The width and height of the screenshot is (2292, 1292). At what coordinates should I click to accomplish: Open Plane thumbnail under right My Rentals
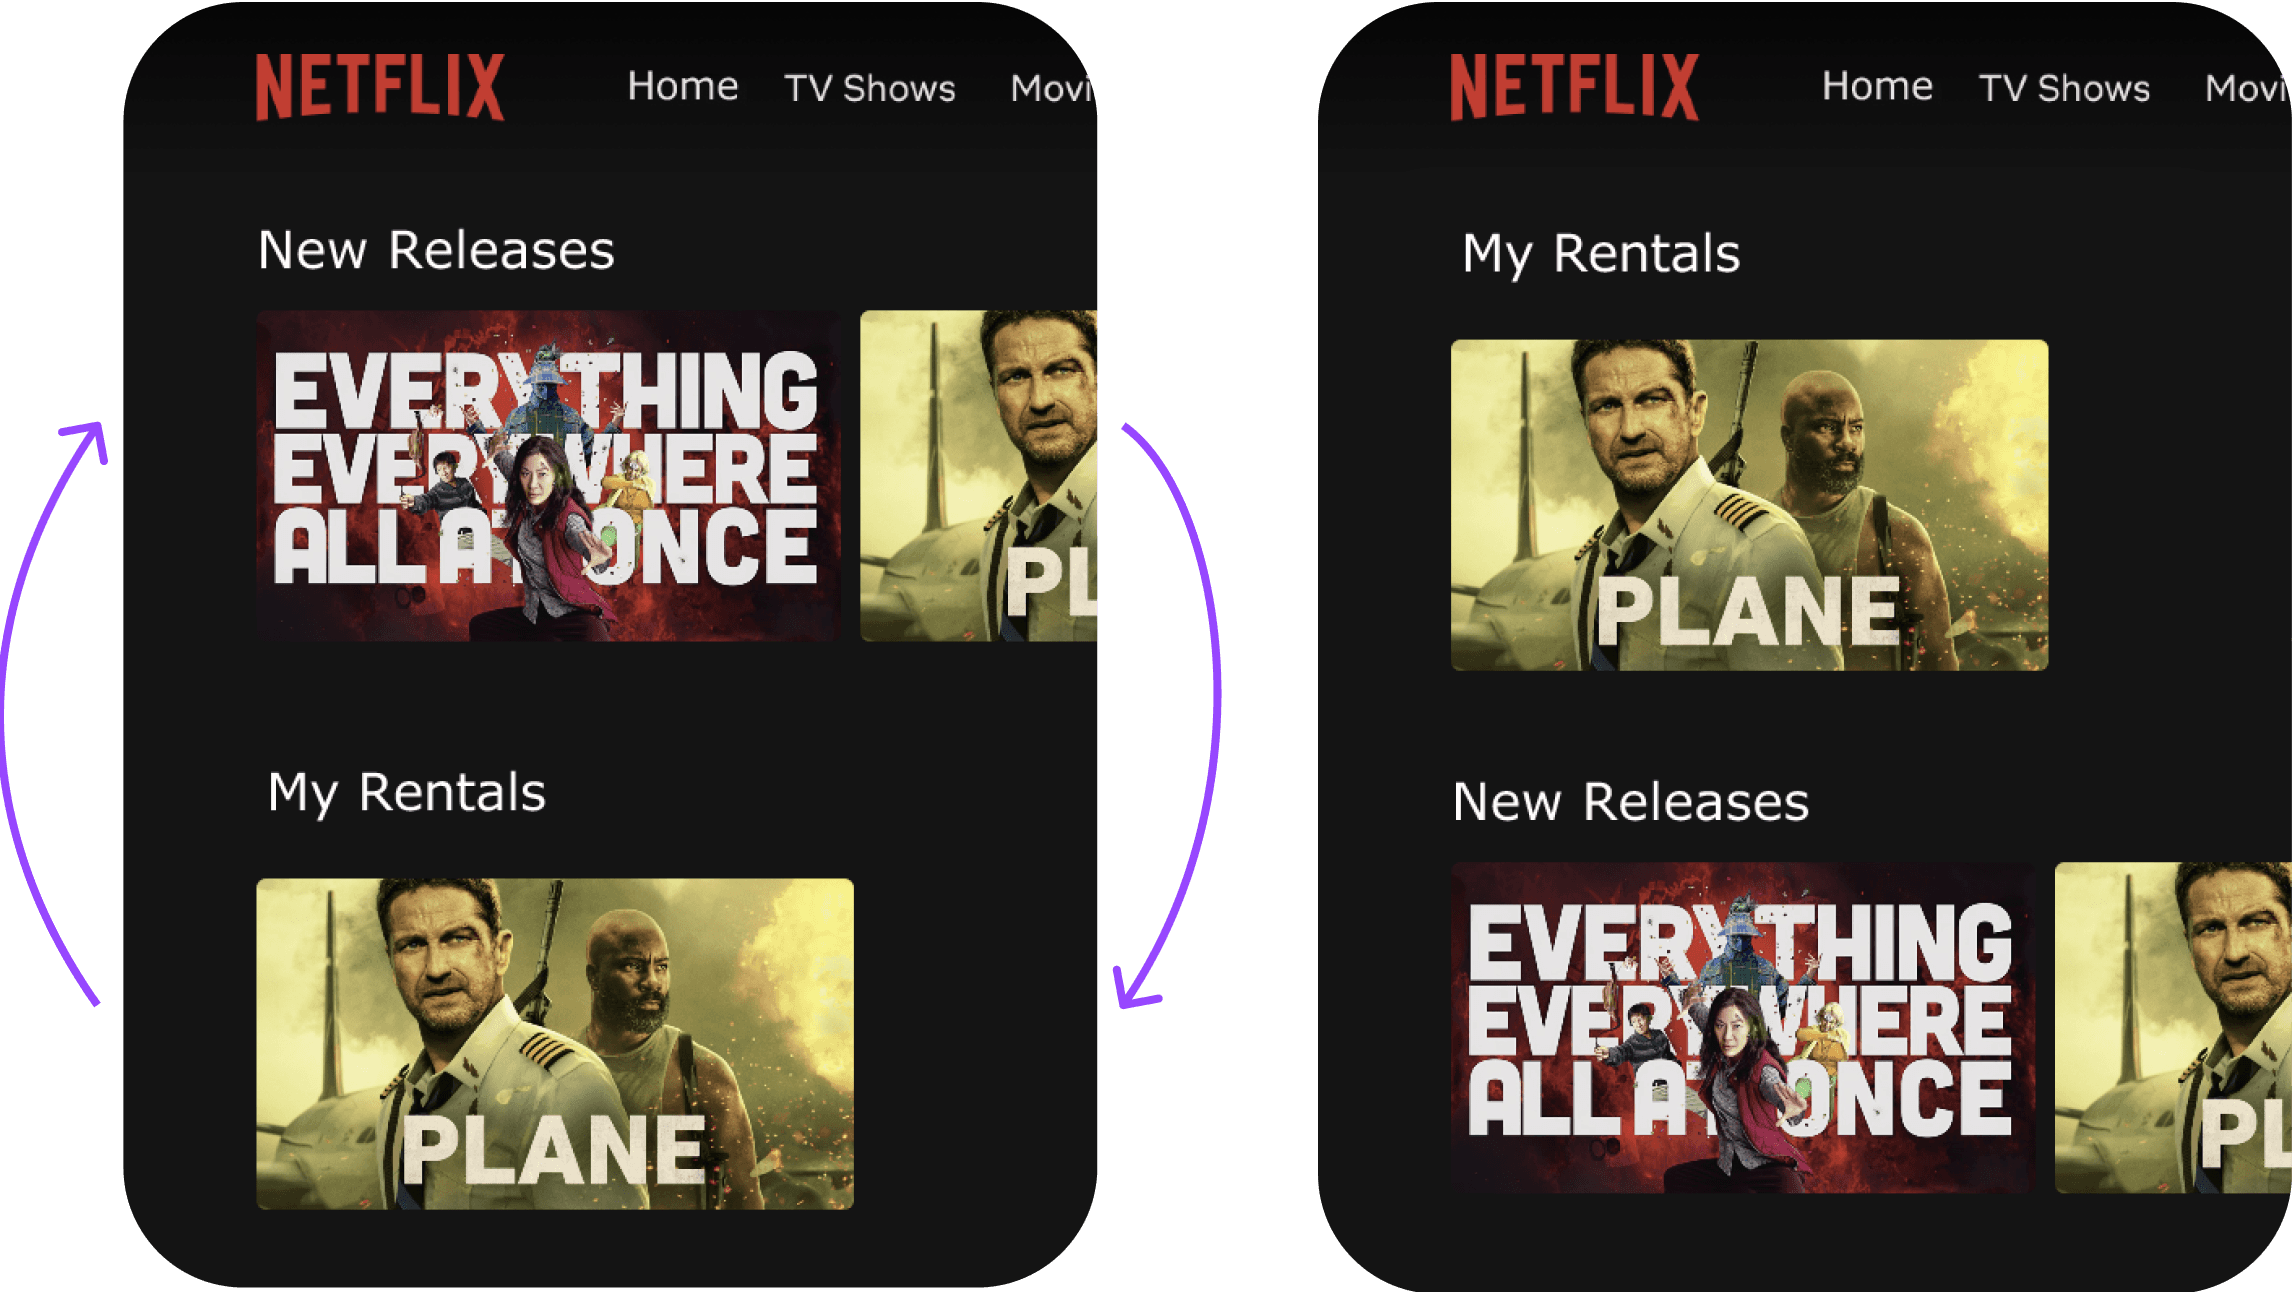(1749, 505)
